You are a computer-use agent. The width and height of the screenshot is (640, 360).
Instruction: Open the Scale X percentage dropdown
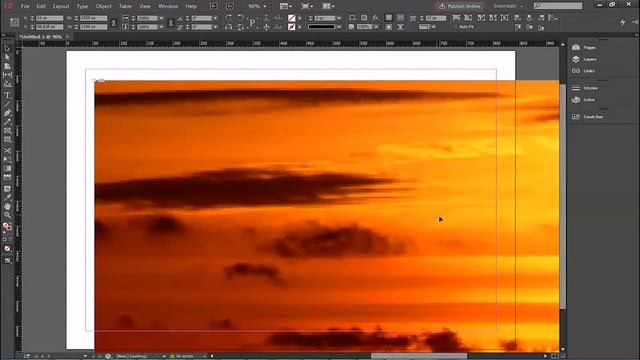point(161,18)
